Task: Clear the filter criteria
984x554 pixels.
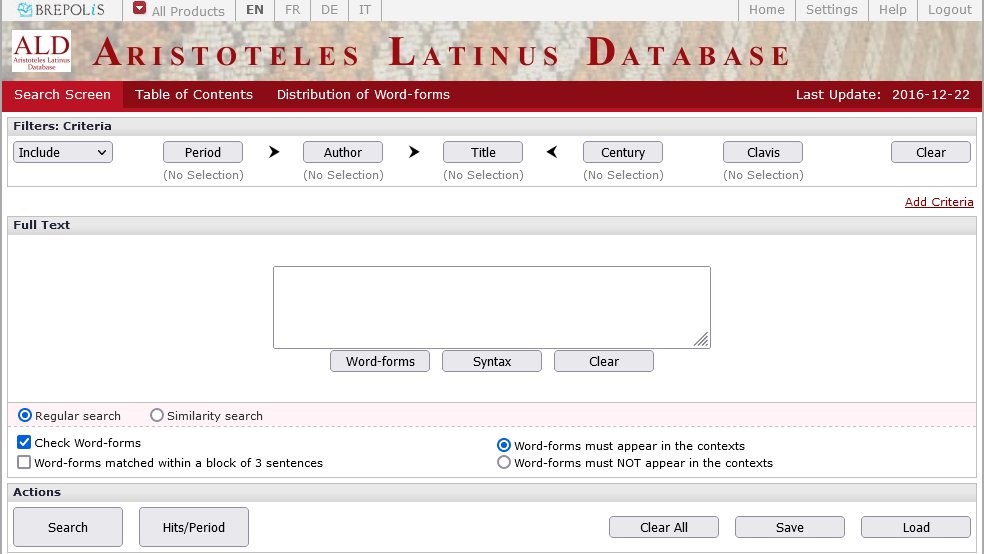Action: 931,152
